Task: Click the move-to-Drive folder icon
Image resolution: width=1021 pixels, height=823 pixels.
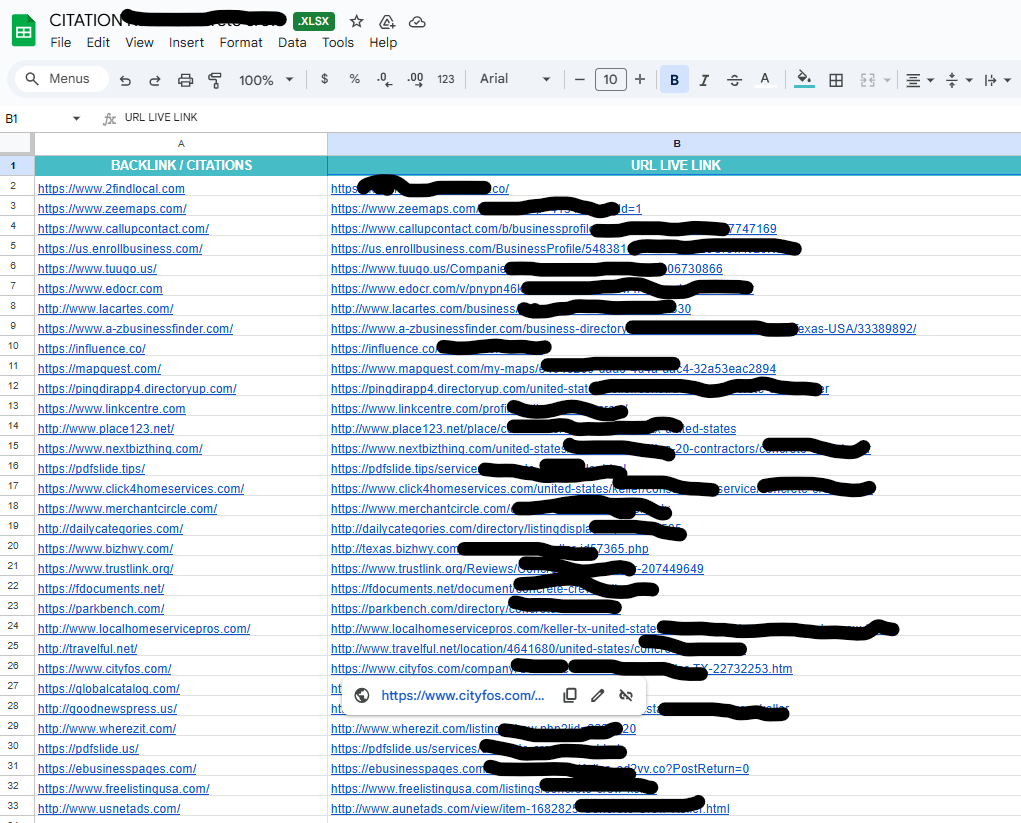Action: [387, 22]
